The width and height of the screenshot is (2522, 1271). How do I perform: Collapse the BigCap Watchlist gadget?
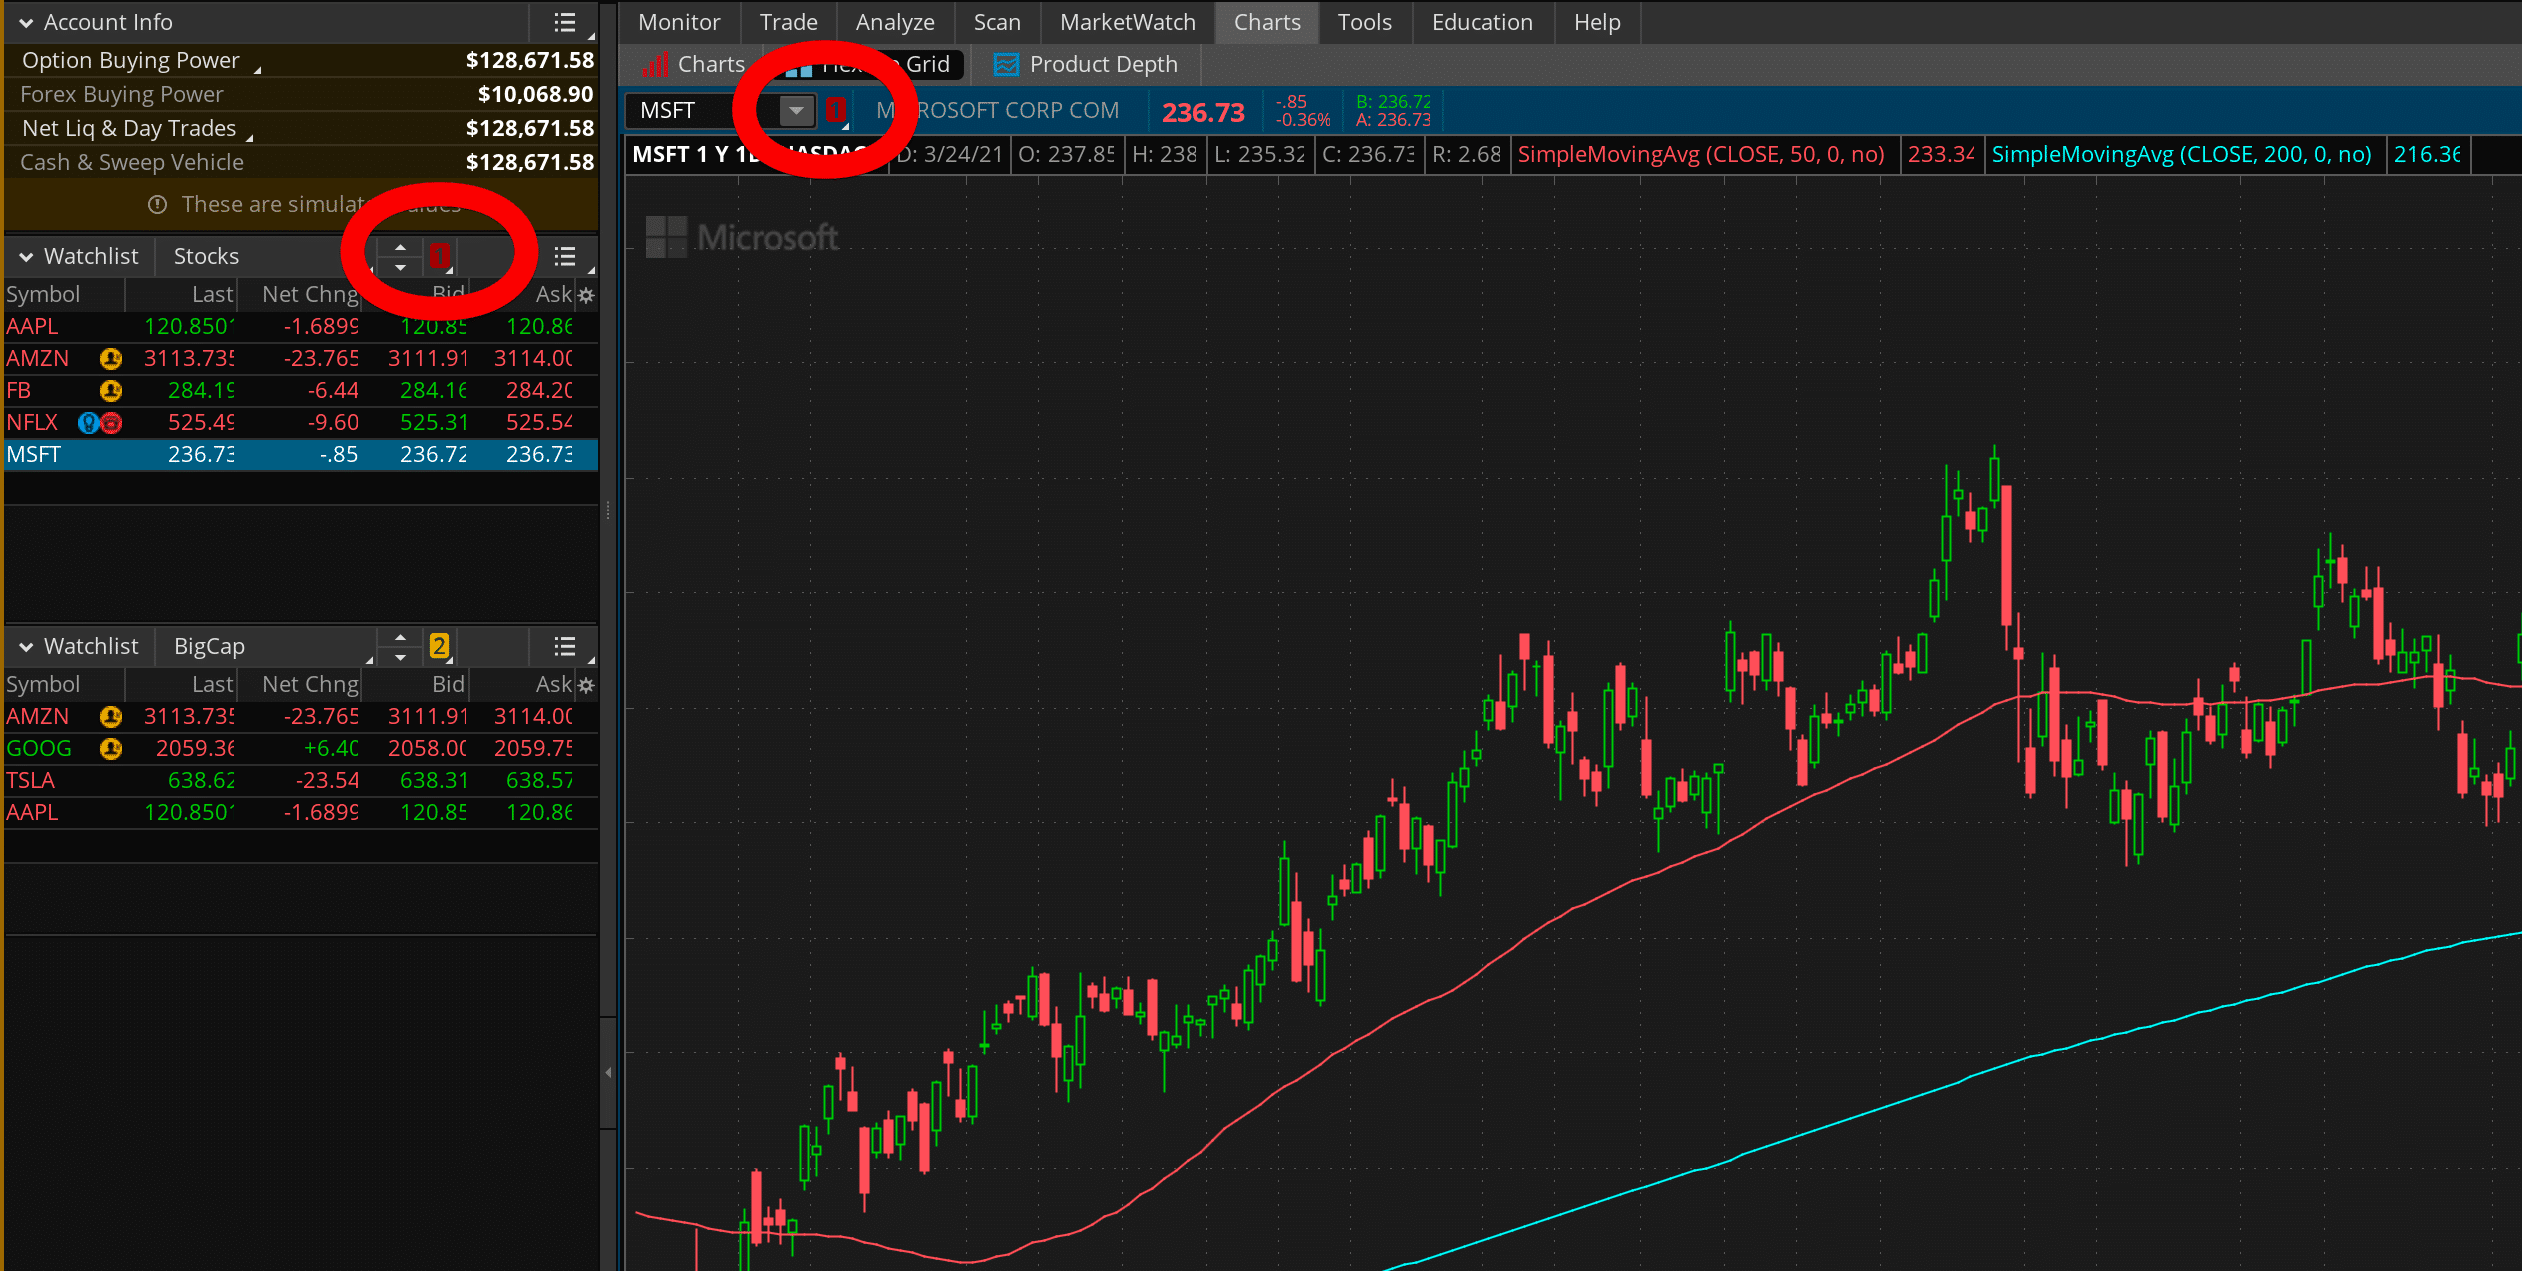26,646
